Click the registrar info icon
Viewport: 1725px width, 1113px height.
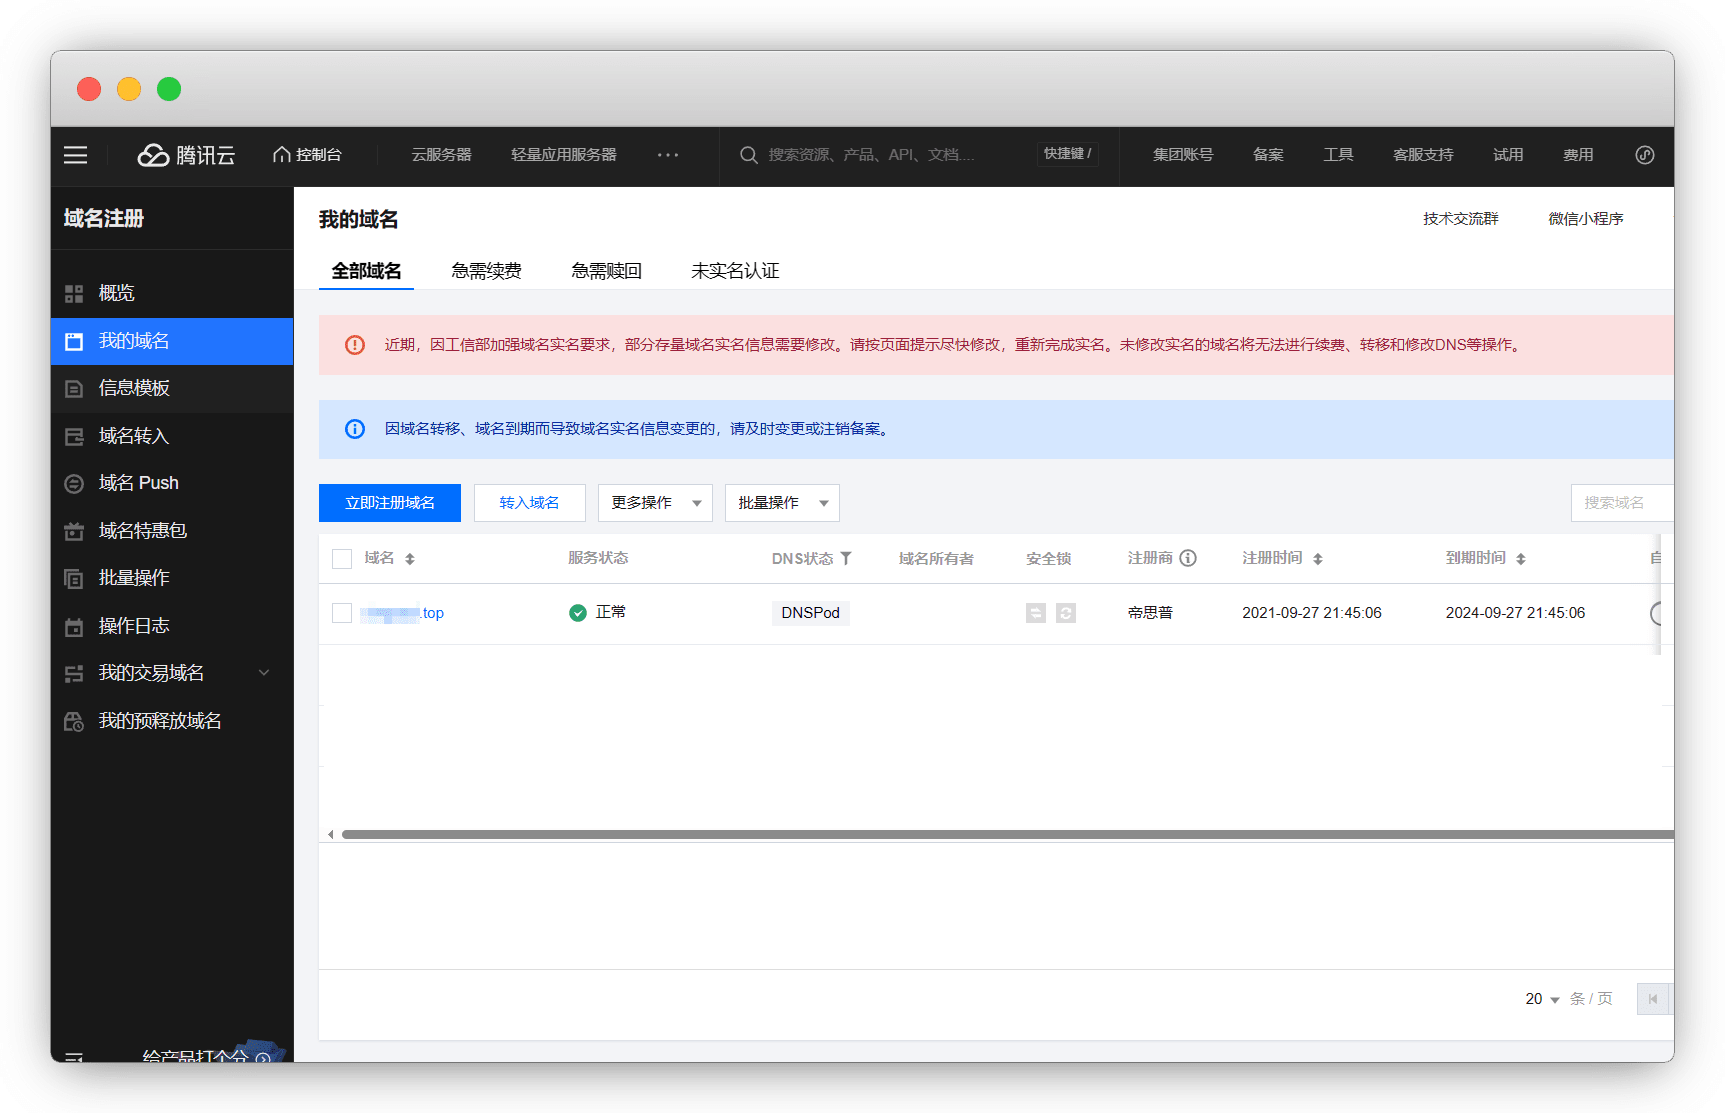[x=1188, y=558]
